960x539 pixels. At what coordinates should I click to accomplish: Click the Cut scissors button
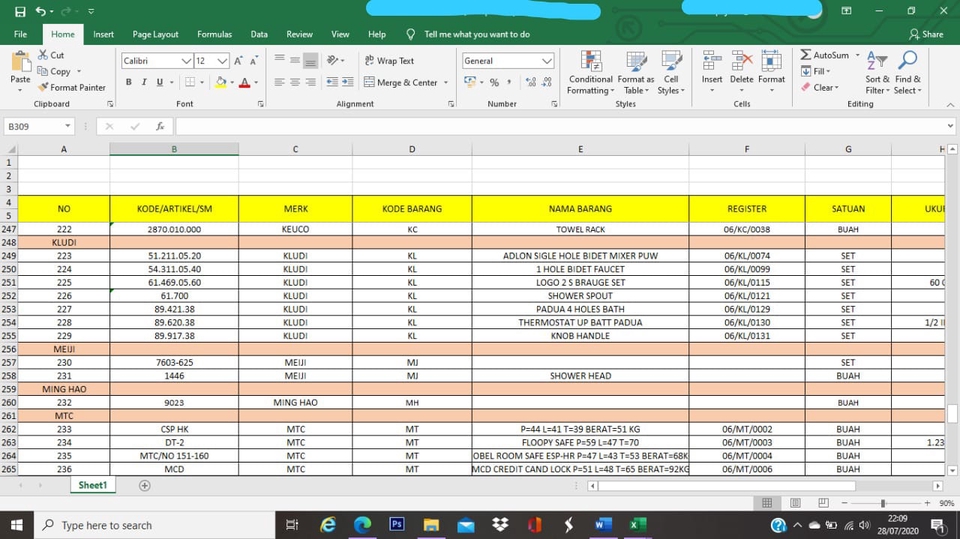[51, 55]
